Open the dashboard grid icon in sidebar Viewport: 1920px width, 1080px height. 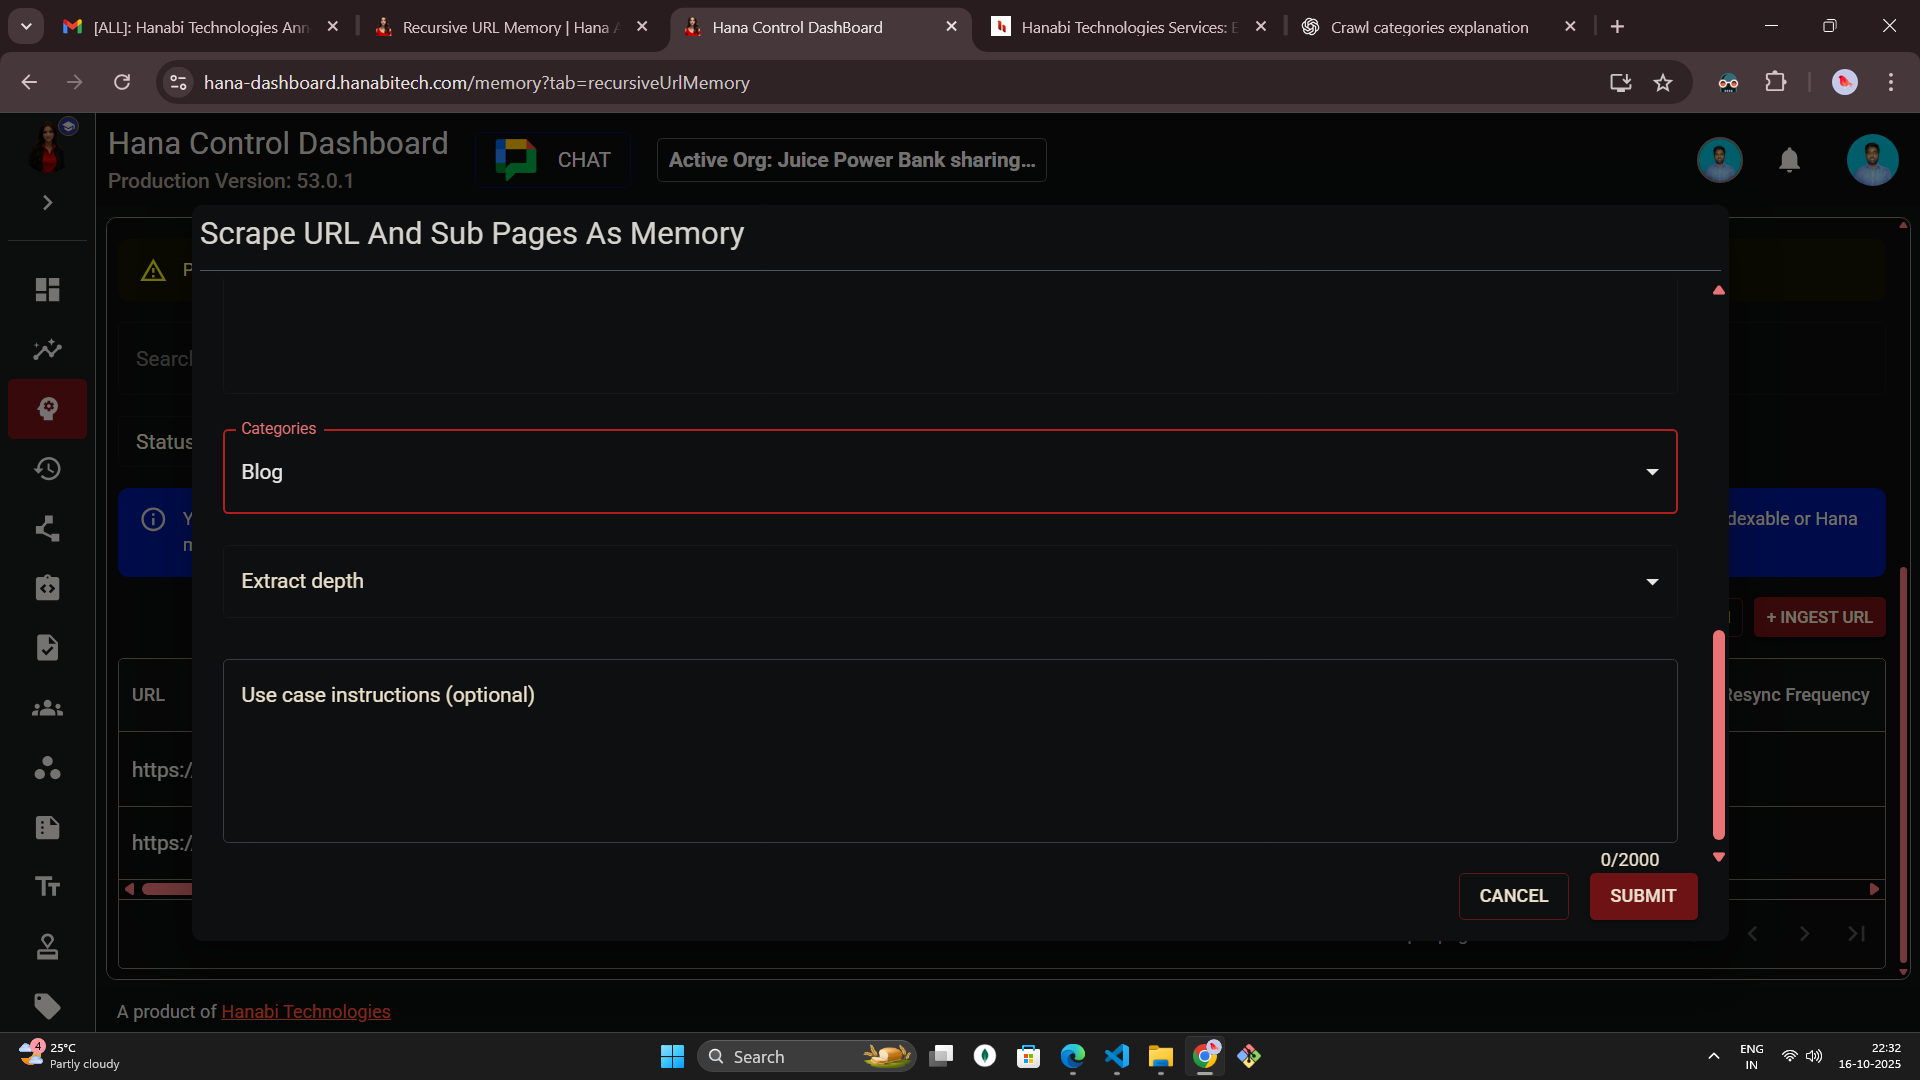tap(47, 290)
